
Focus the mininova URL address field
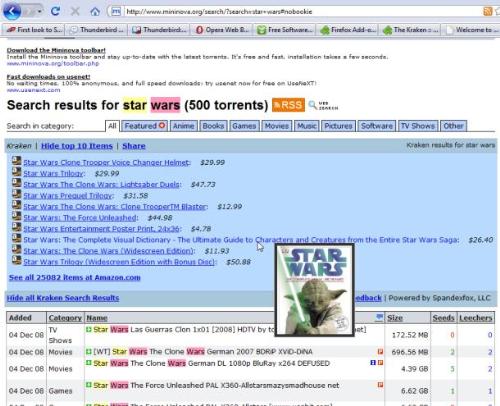click(300, 12)
